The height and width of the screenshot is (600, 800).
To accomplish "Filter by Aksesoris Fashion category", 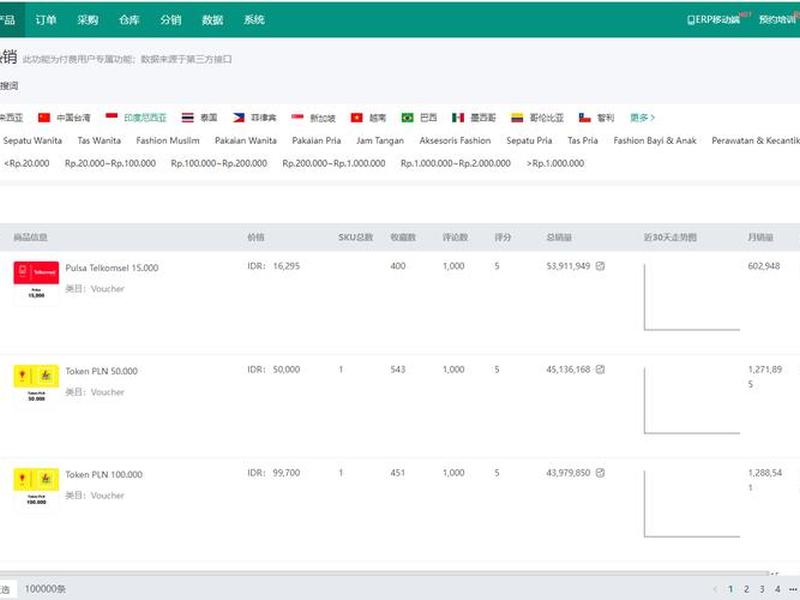I will click(455, 140).
